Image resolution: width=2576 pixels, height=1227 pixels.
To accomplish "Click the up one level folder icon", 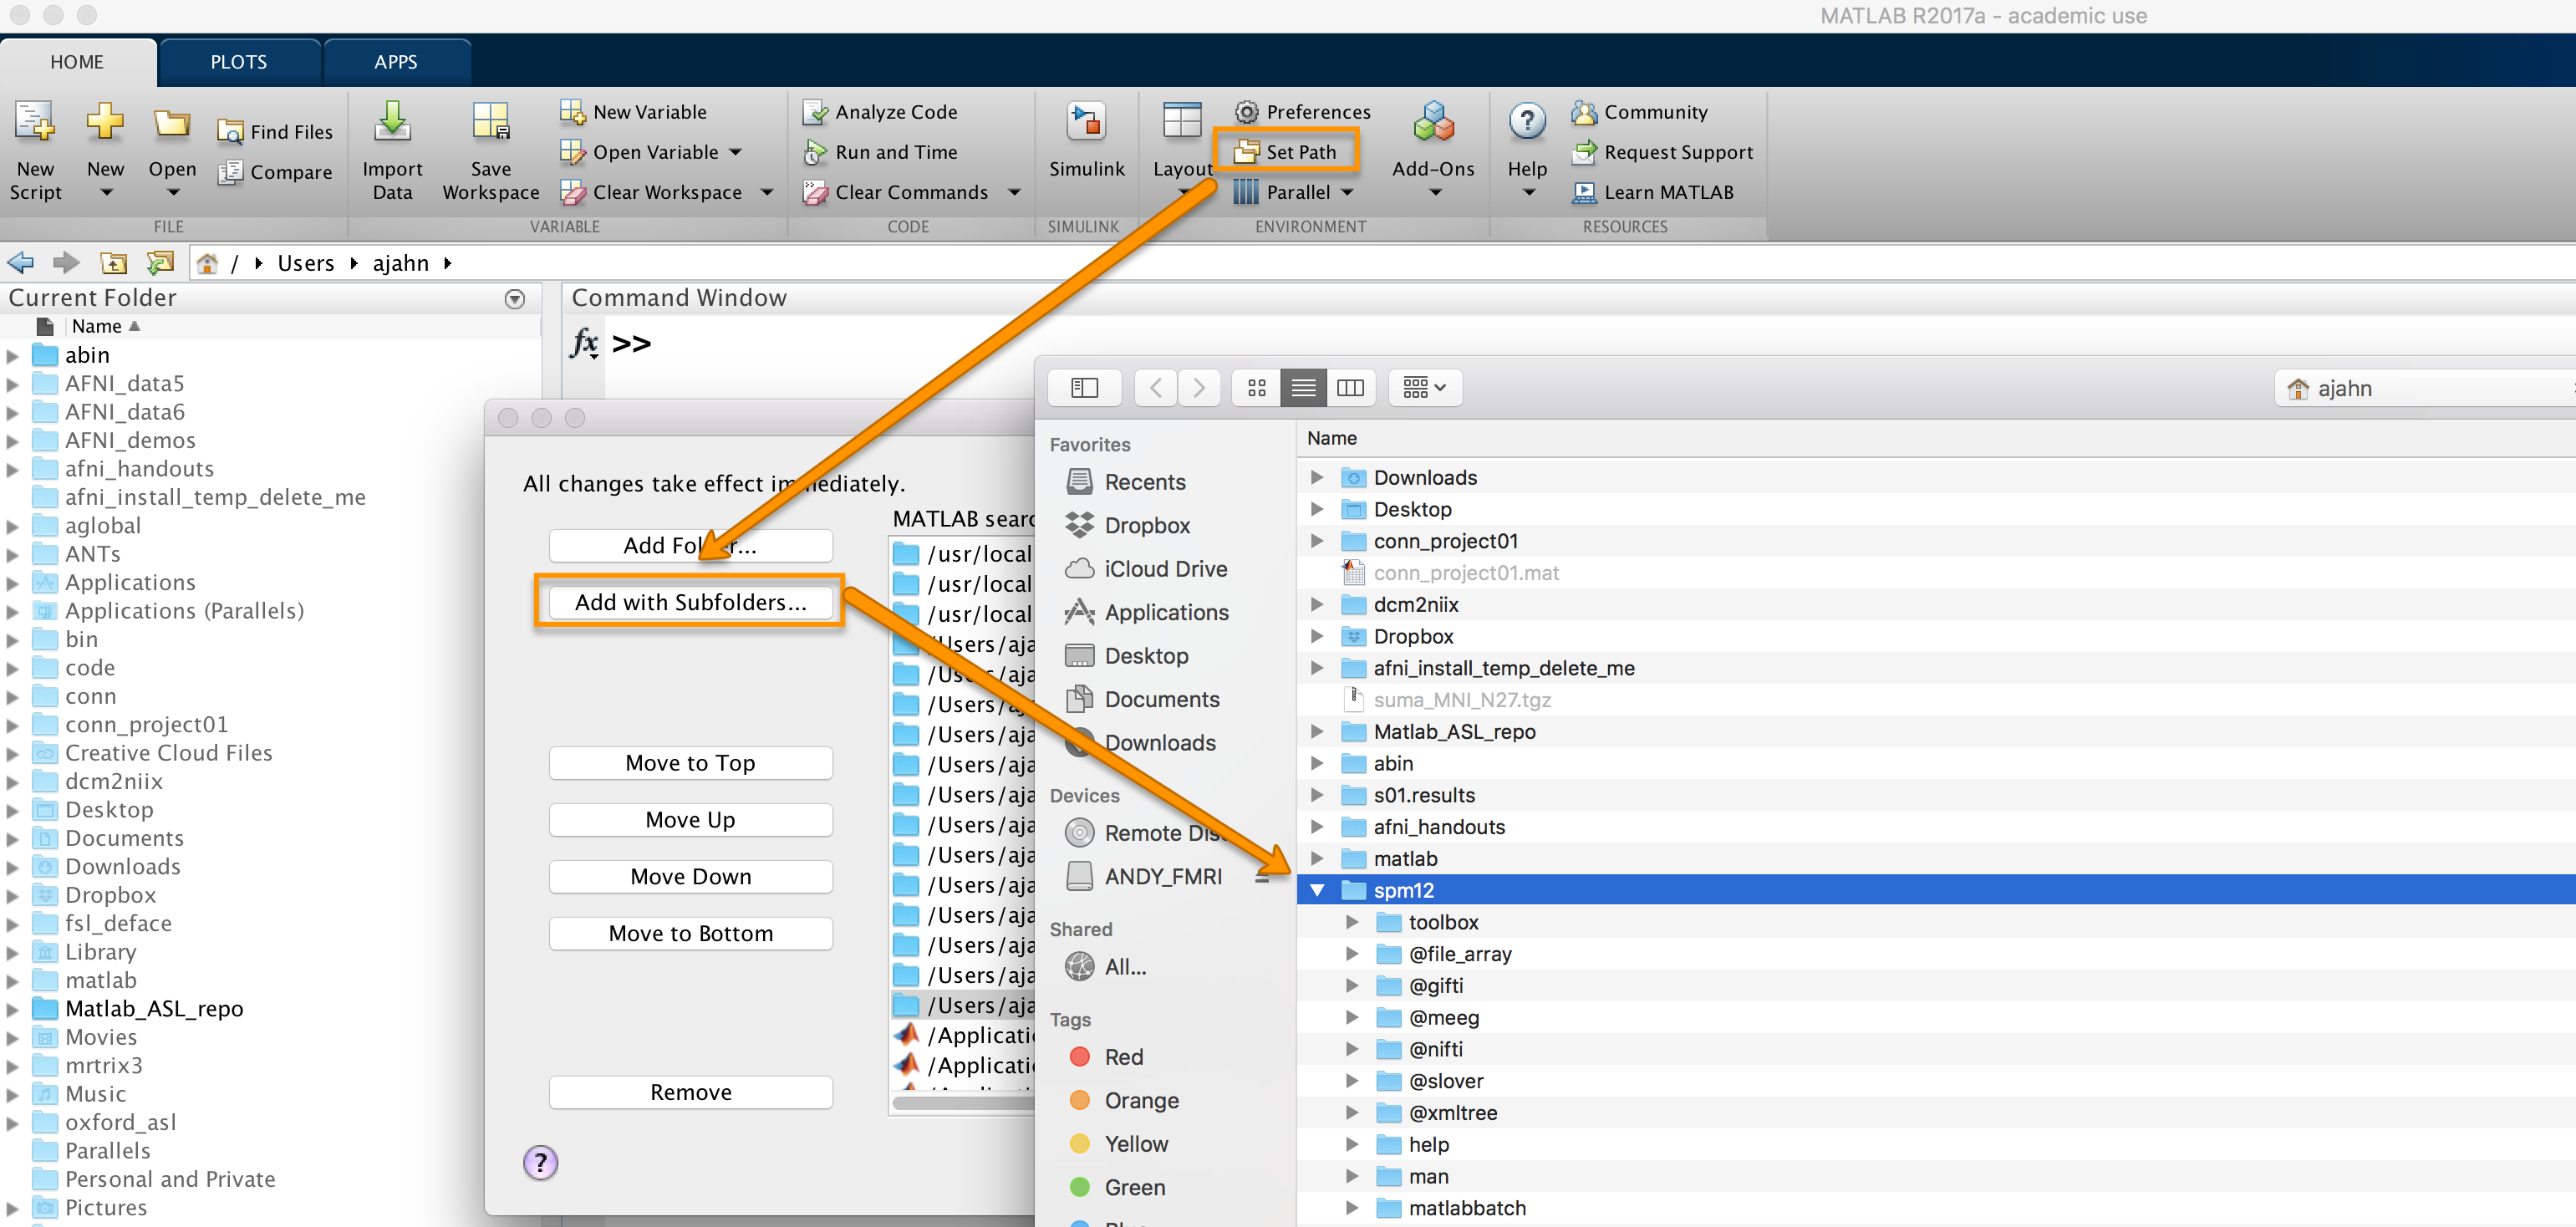I will [114, 263].
